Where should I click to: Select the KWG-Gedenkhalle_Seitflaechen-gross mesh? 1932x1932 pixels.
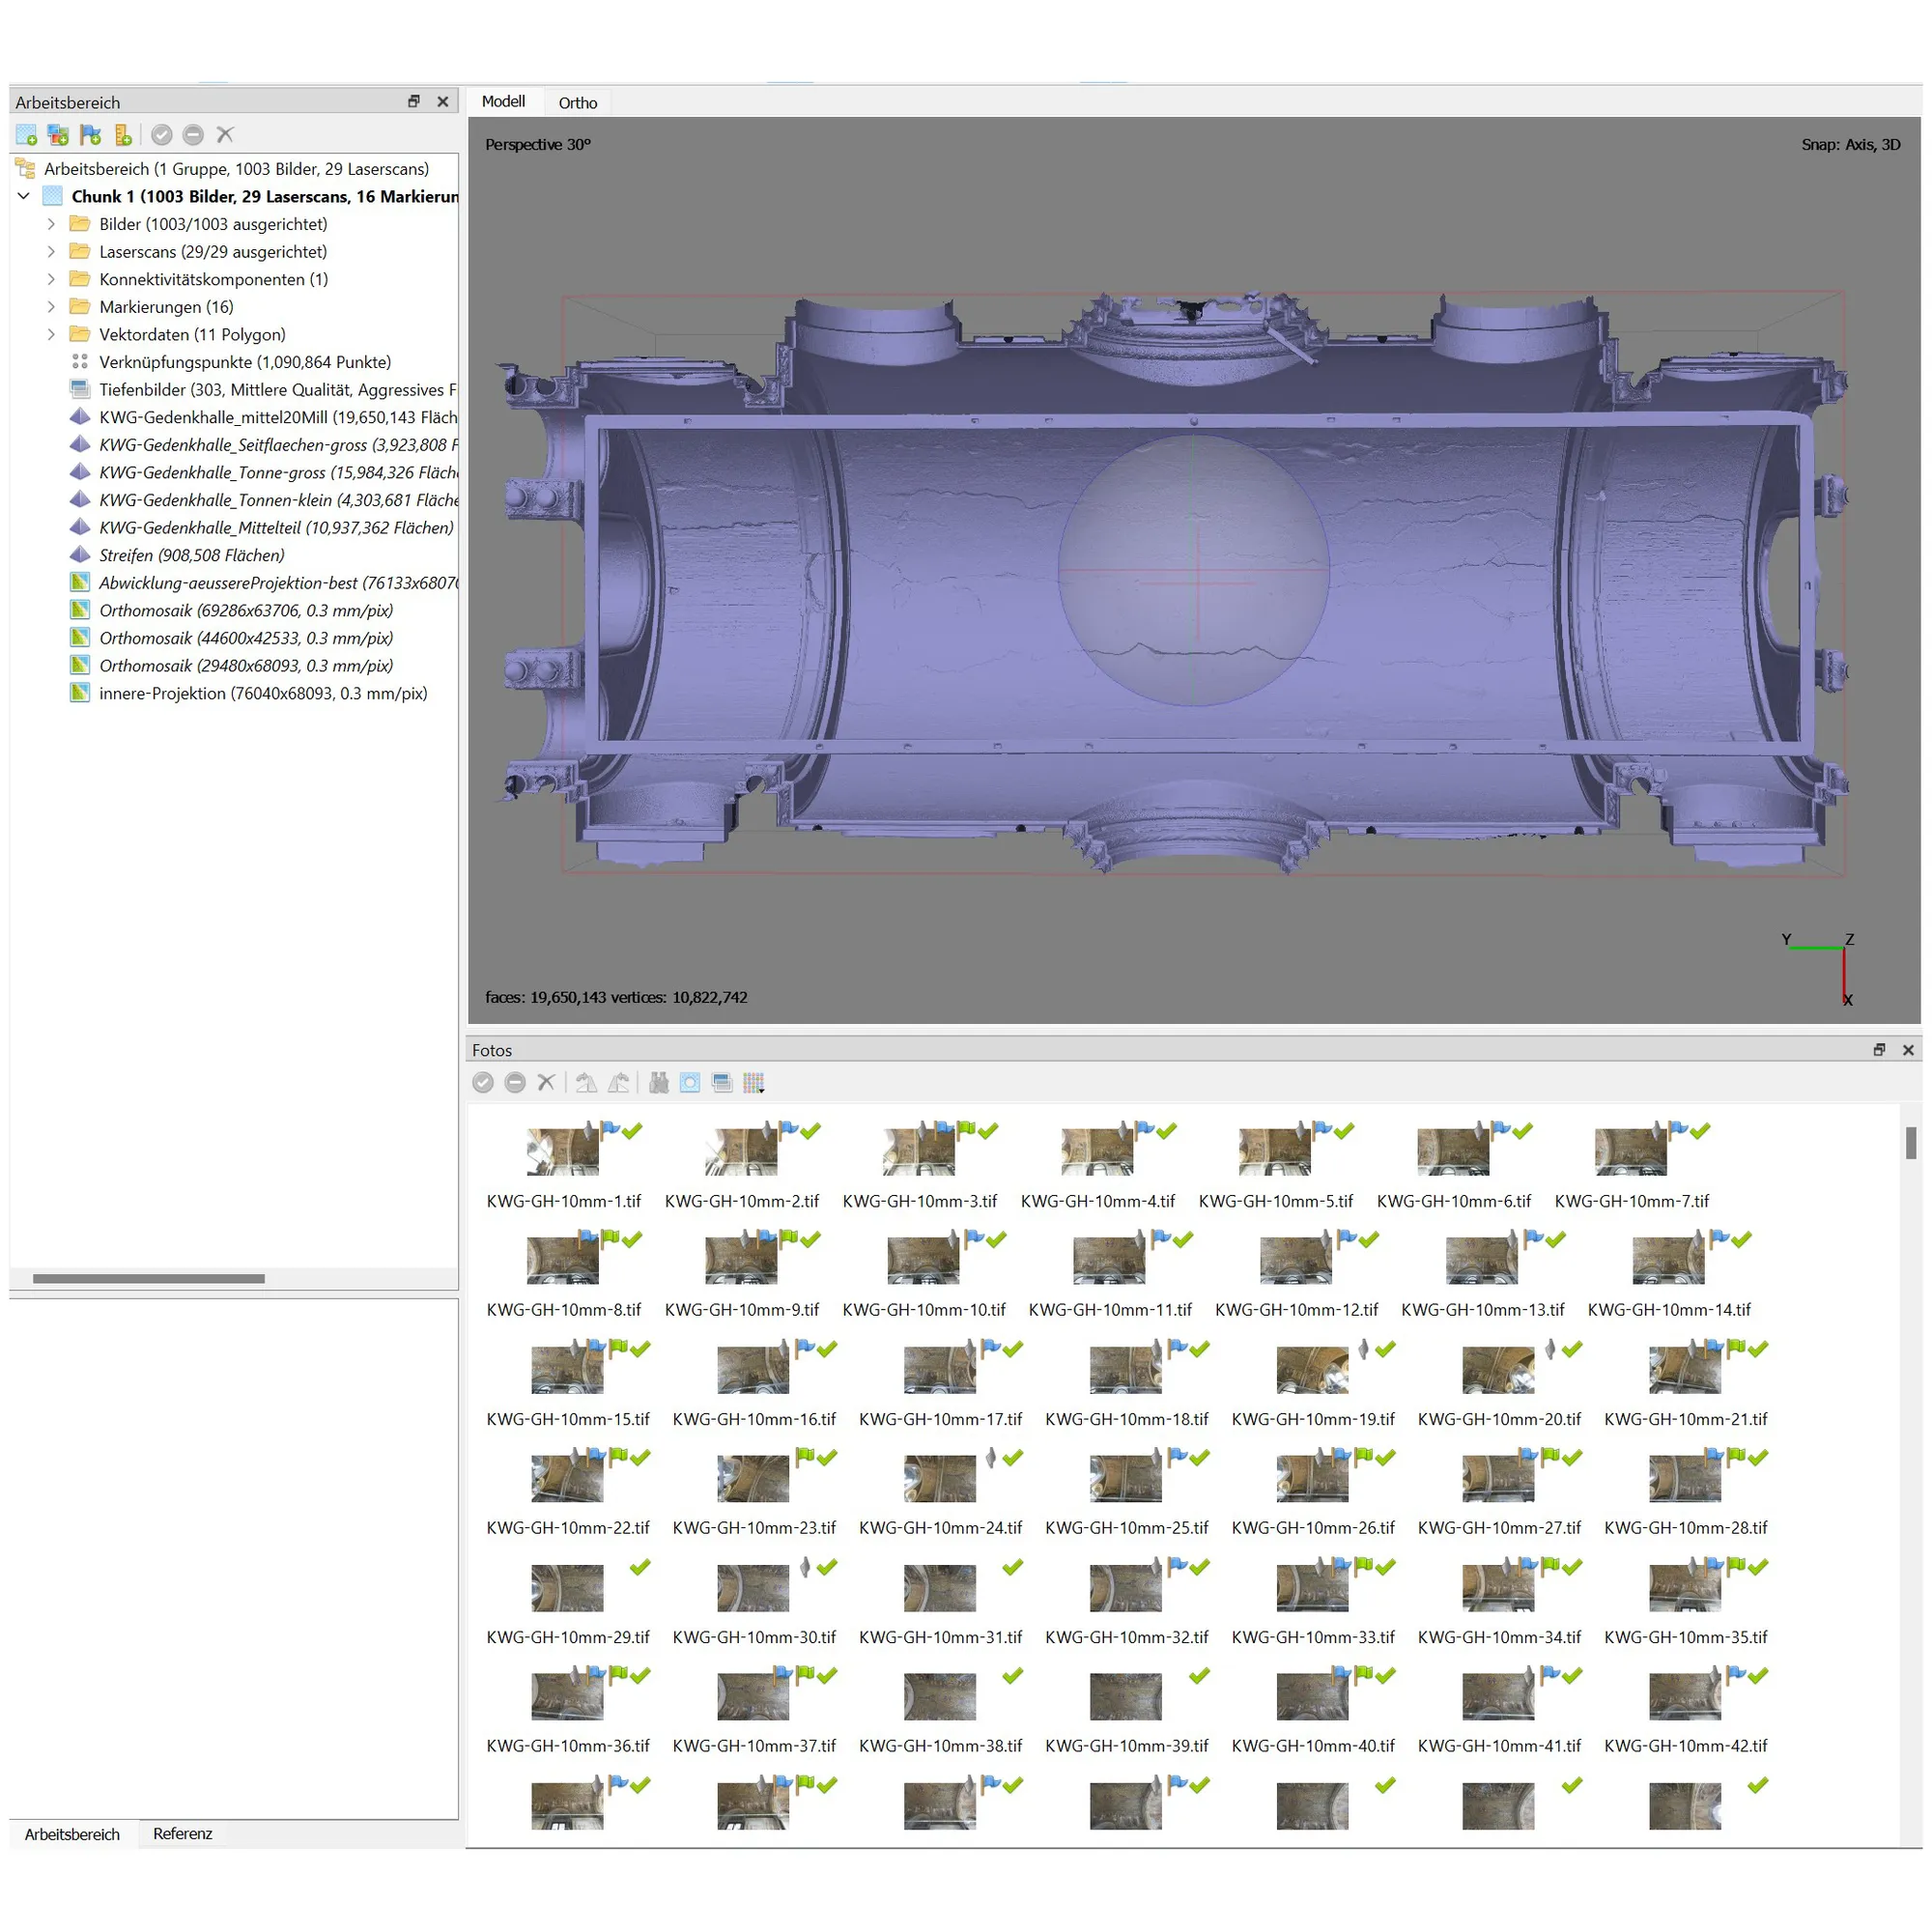coord(263,445)
